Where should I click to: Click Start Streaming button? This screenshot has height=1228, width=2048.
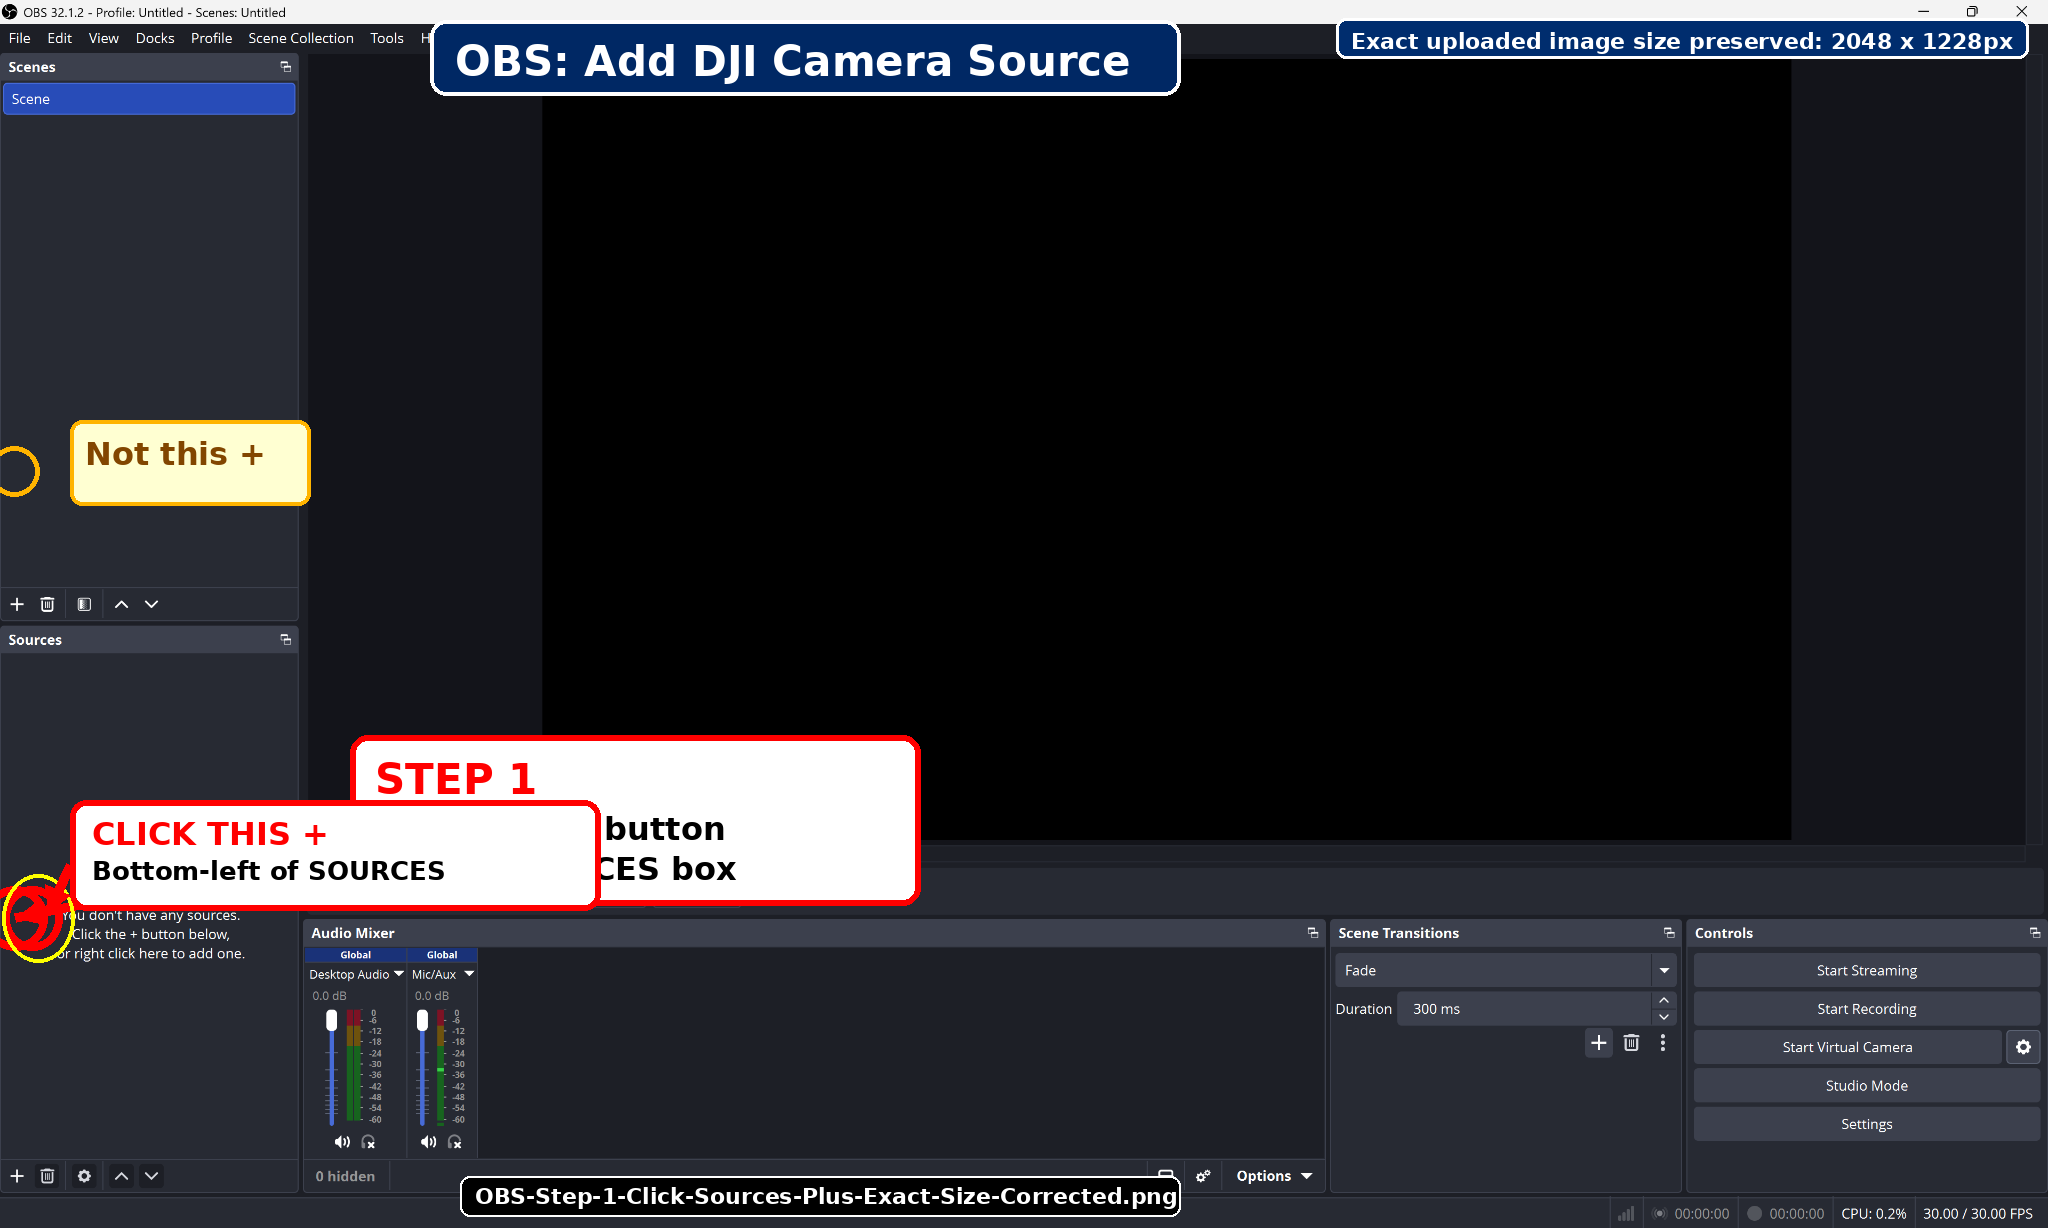1866,971
